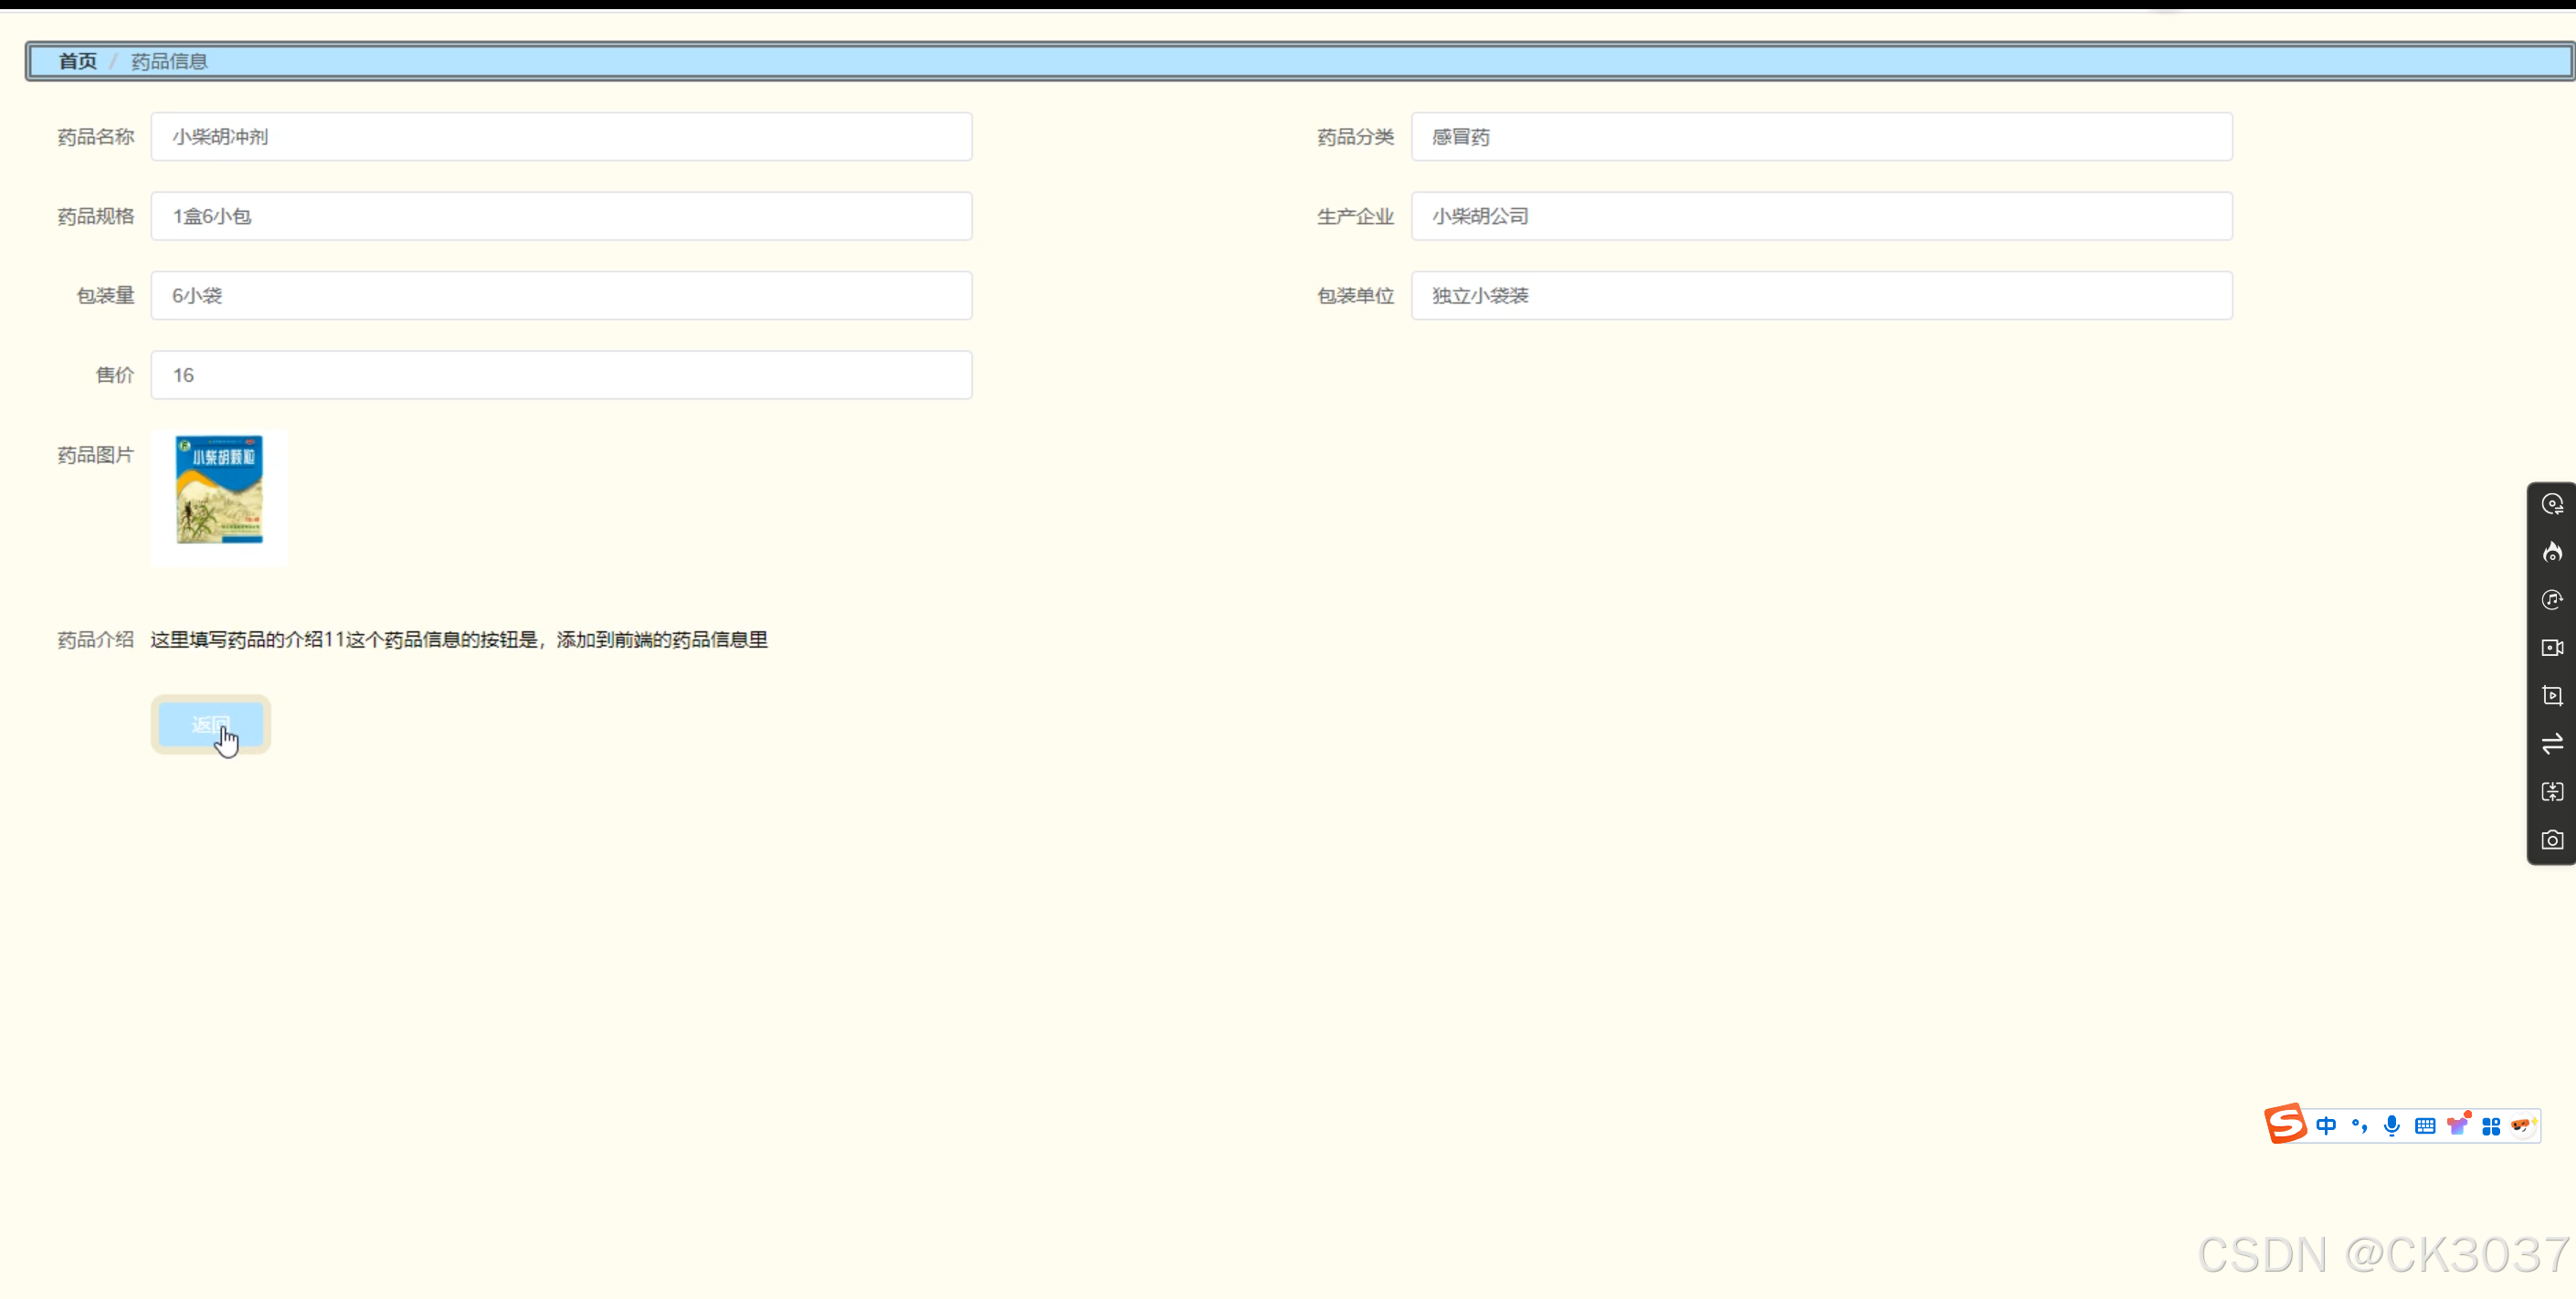This screenshot has width=2576, height=1299.
Task: Click the 返回 button
Action: click(x=211, y=724)
